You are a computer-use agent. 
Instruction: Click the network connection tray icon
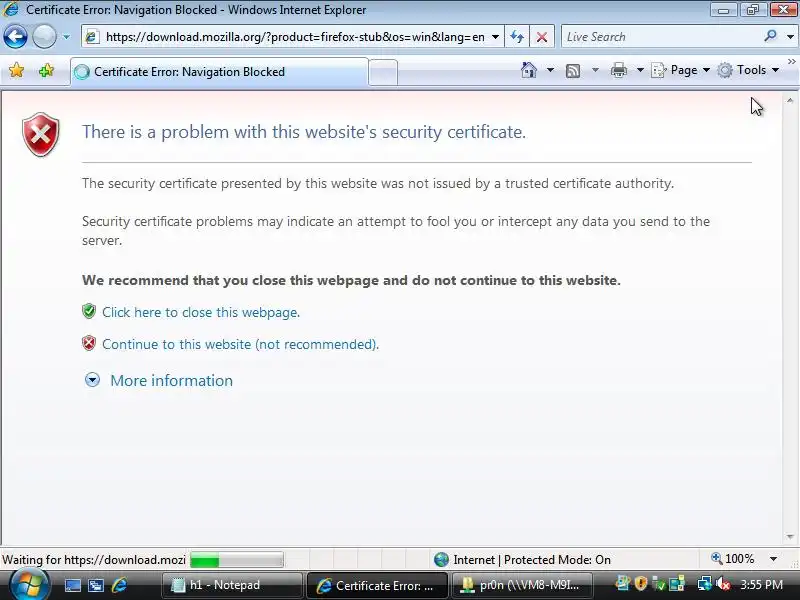(705, 585)
